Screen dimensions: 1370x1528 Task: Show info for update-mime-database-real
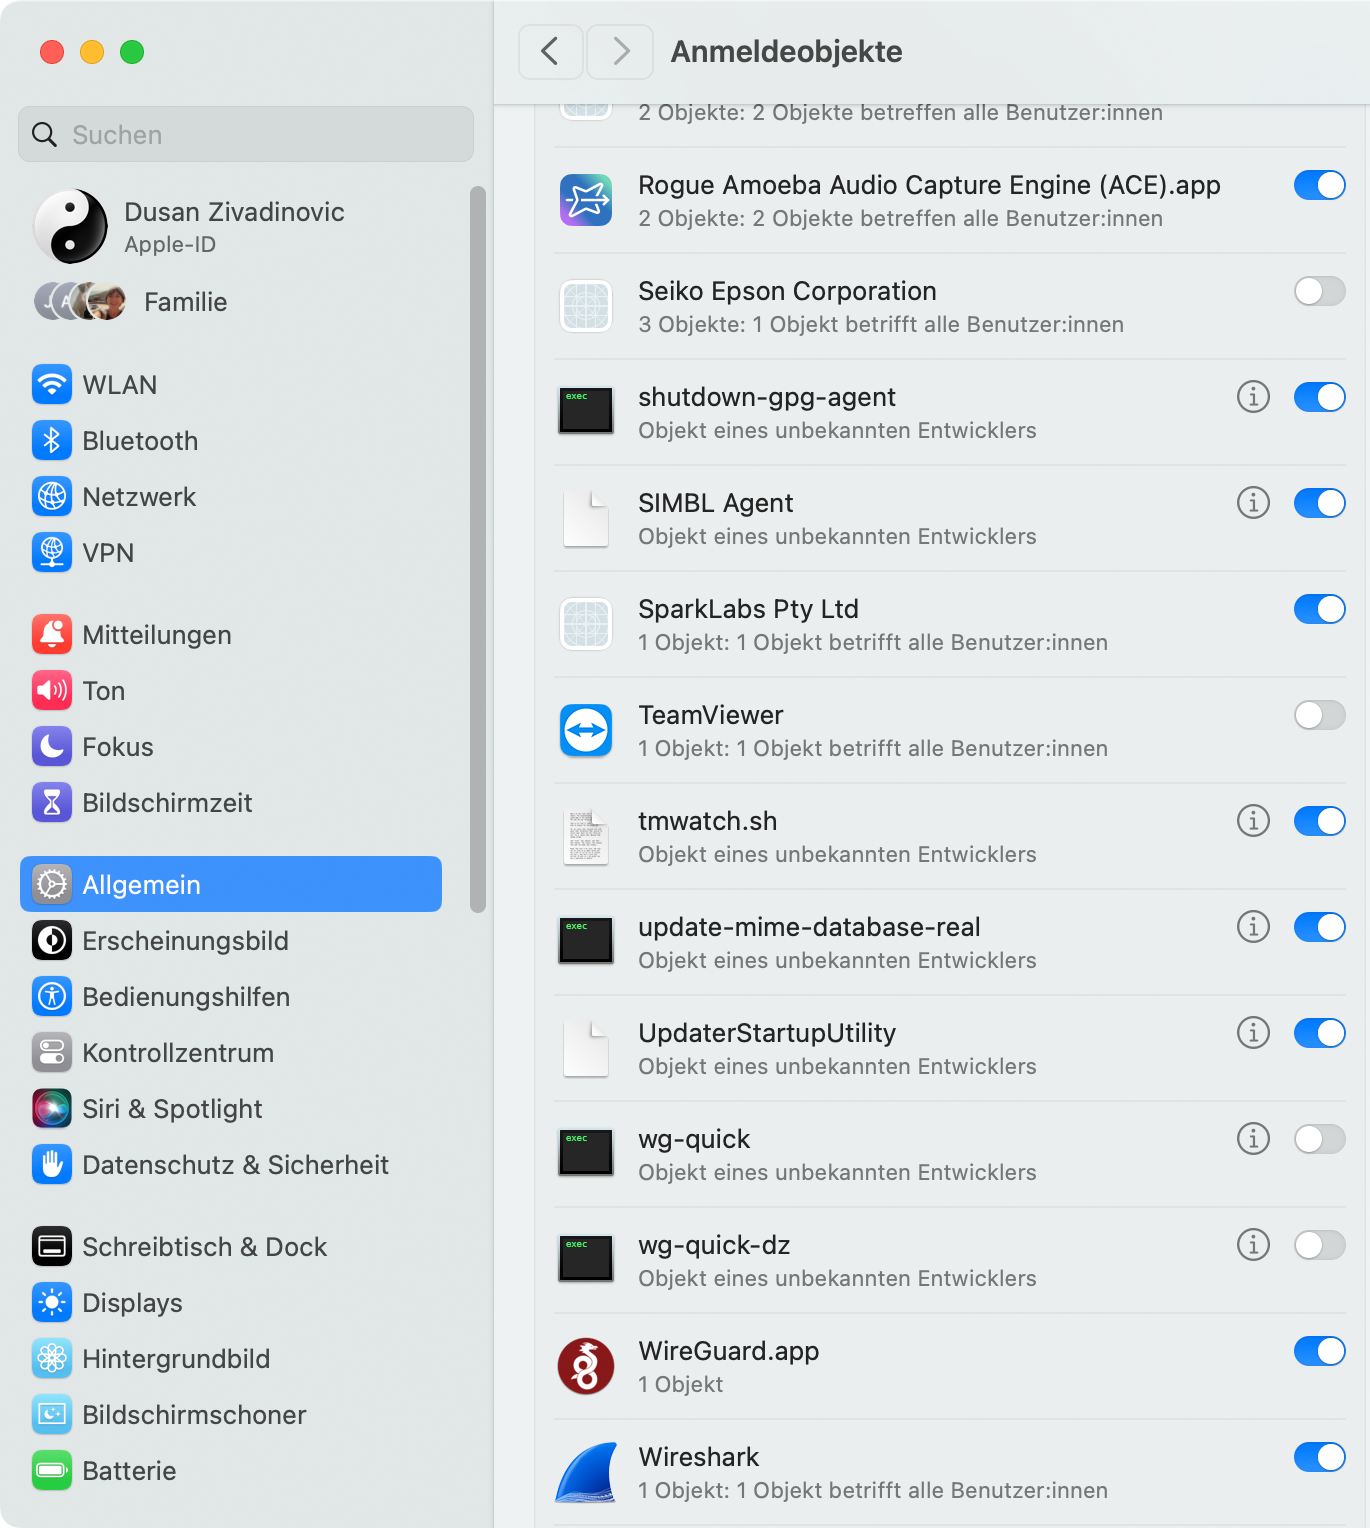[x=1253, y=927]
